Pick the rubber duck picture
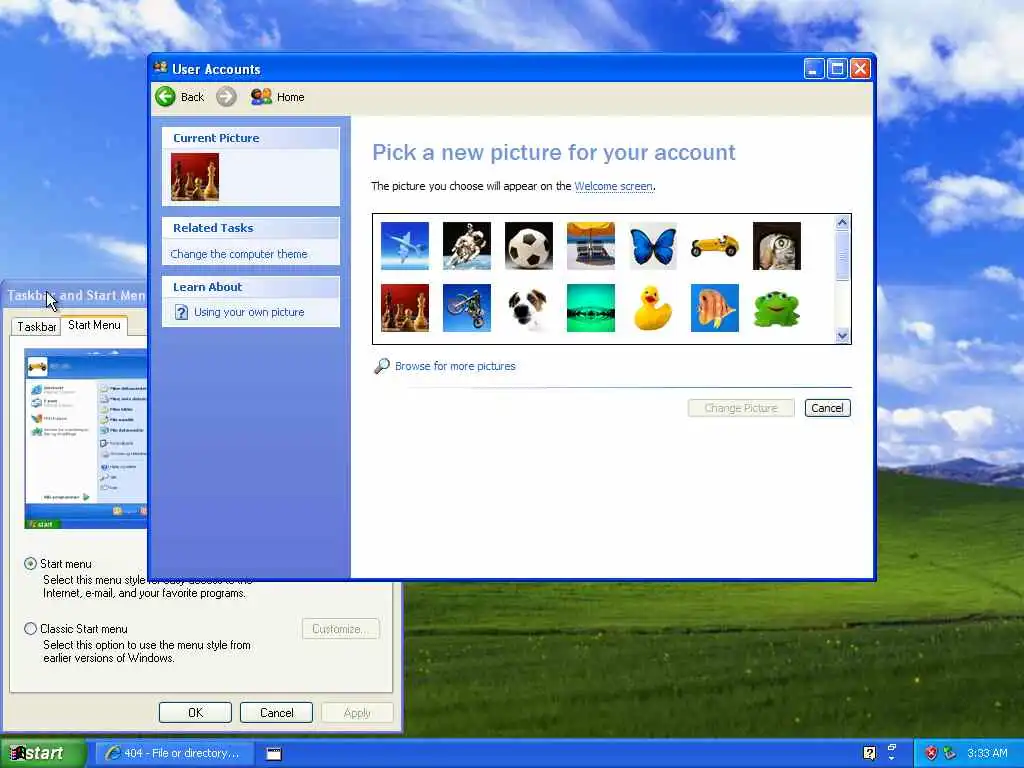The height and width of the screenshot is (768, 1024). pos(653,308)
